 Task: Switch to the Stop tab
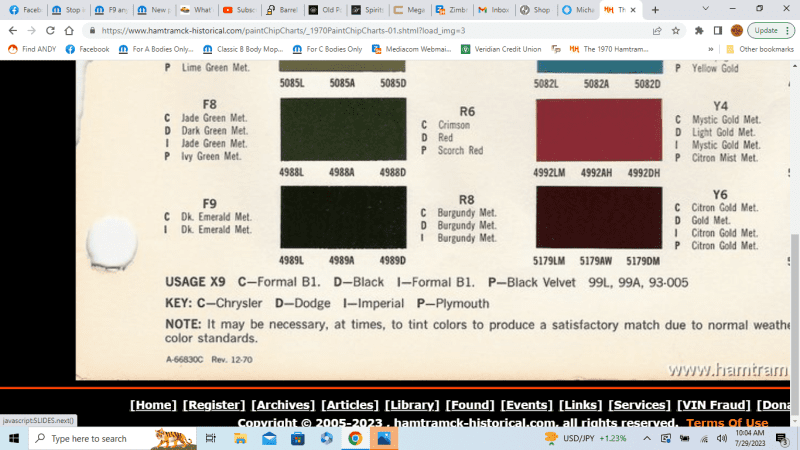tap(68, 10)
